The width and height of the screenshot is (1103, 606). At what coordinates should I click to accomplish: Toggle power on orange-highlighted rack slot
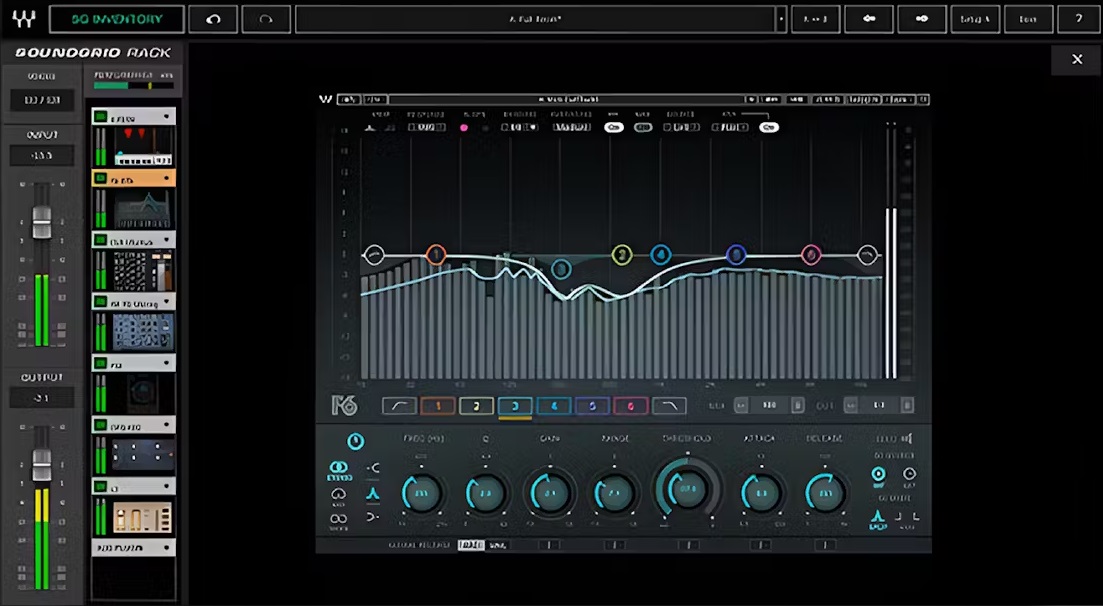pos(101,179)
